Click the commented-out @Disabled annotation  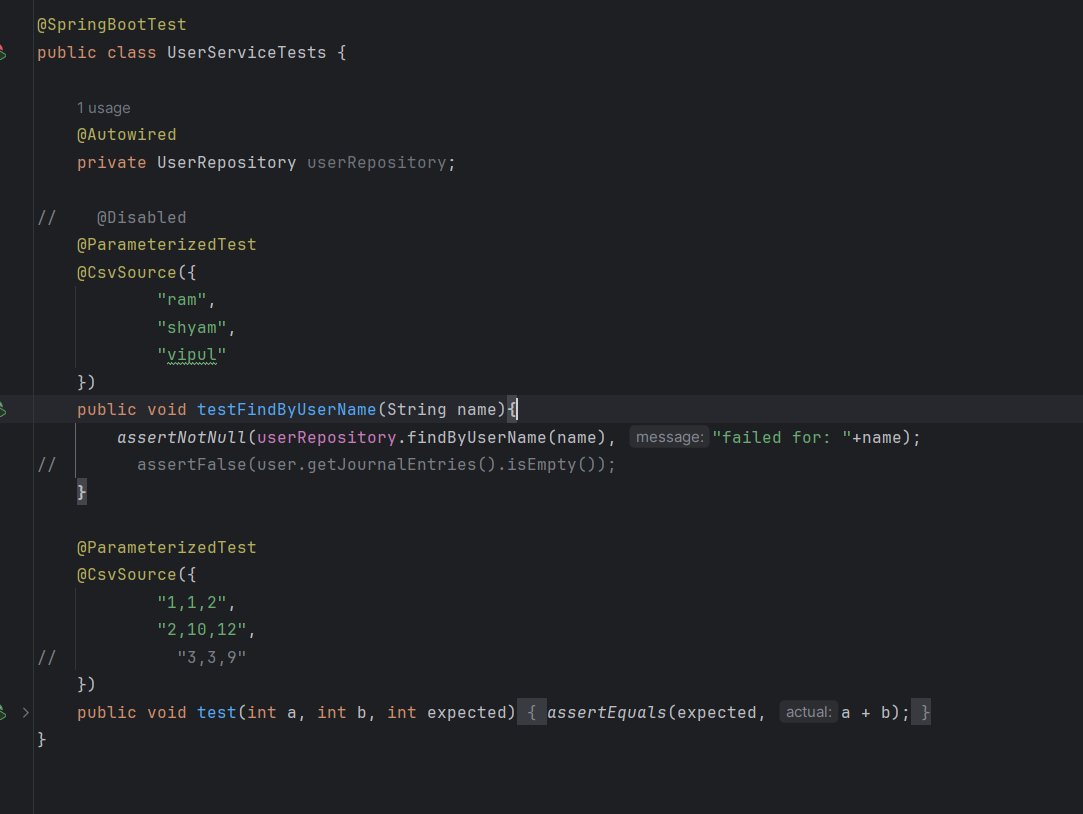142,217
